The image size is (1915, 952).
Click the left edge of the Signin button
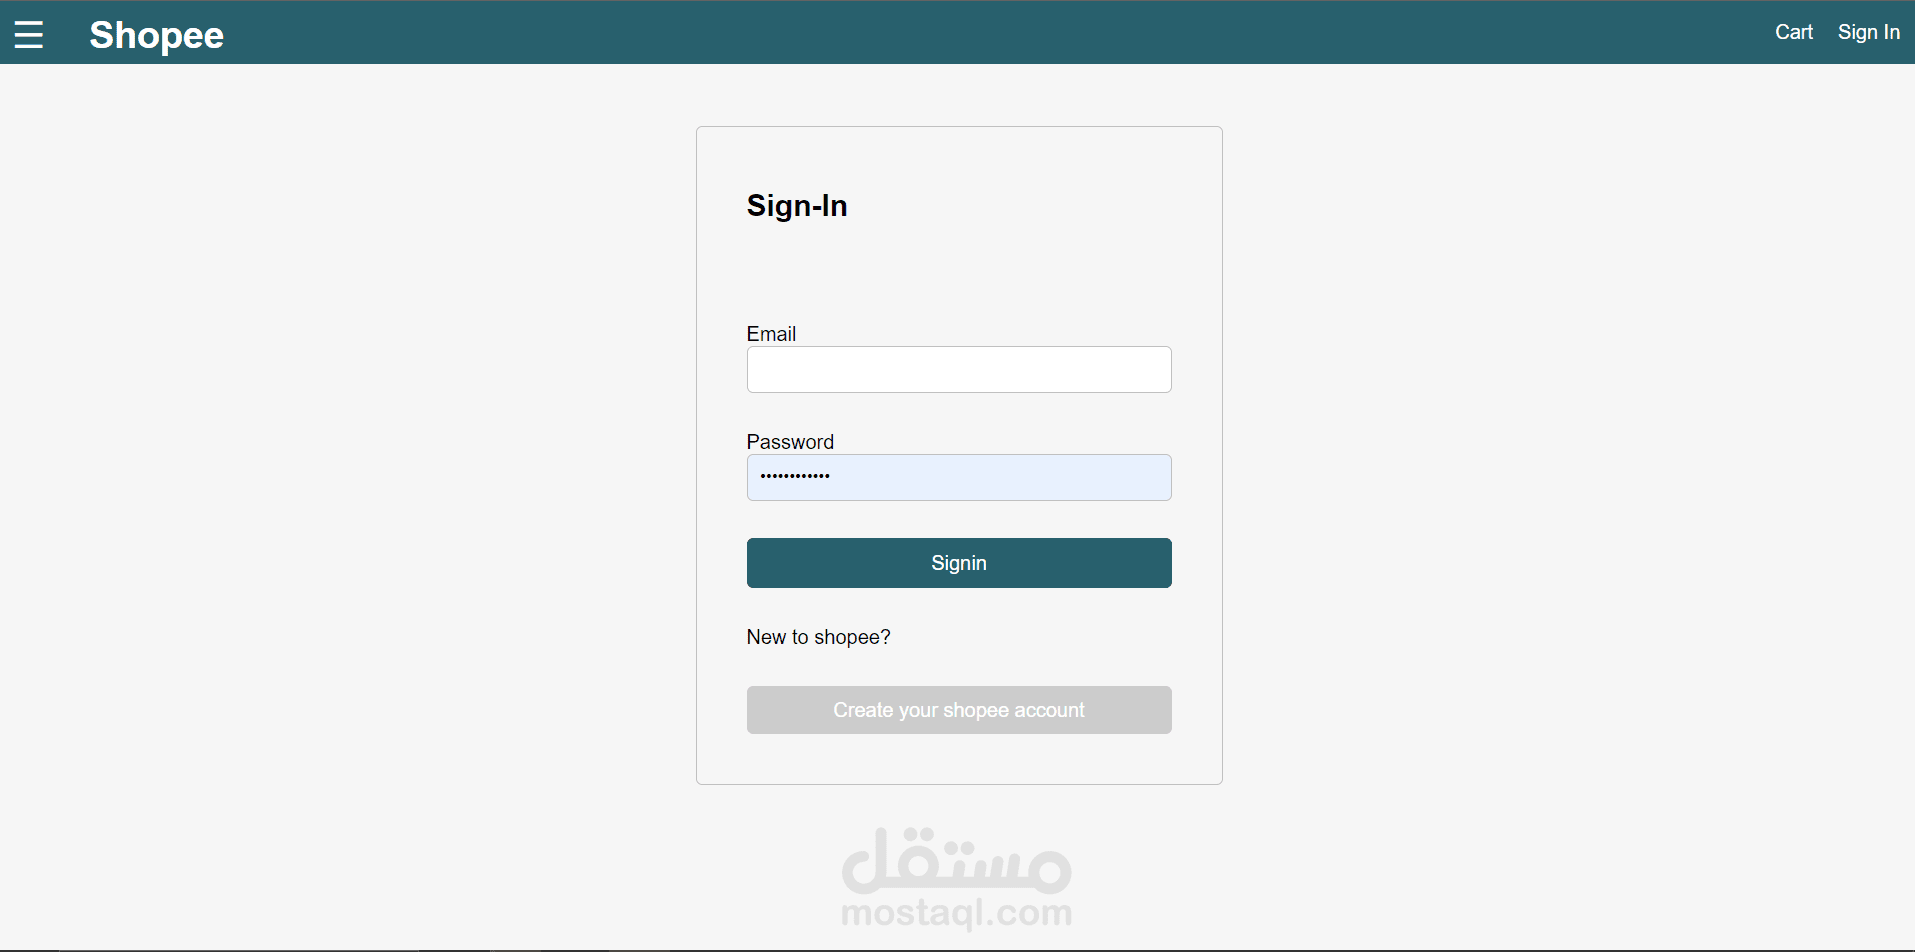(760, 563)
